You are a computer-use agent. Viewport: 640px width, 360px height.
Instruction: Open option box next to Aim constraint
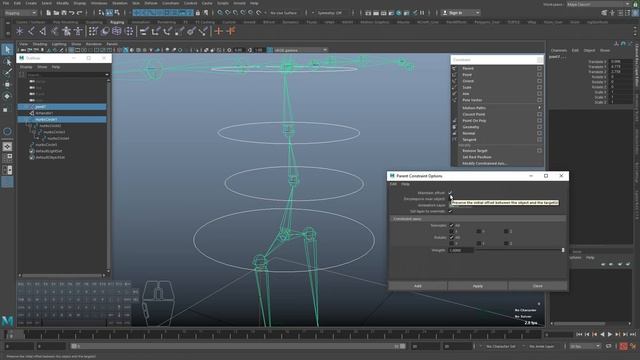pos(539,93)
